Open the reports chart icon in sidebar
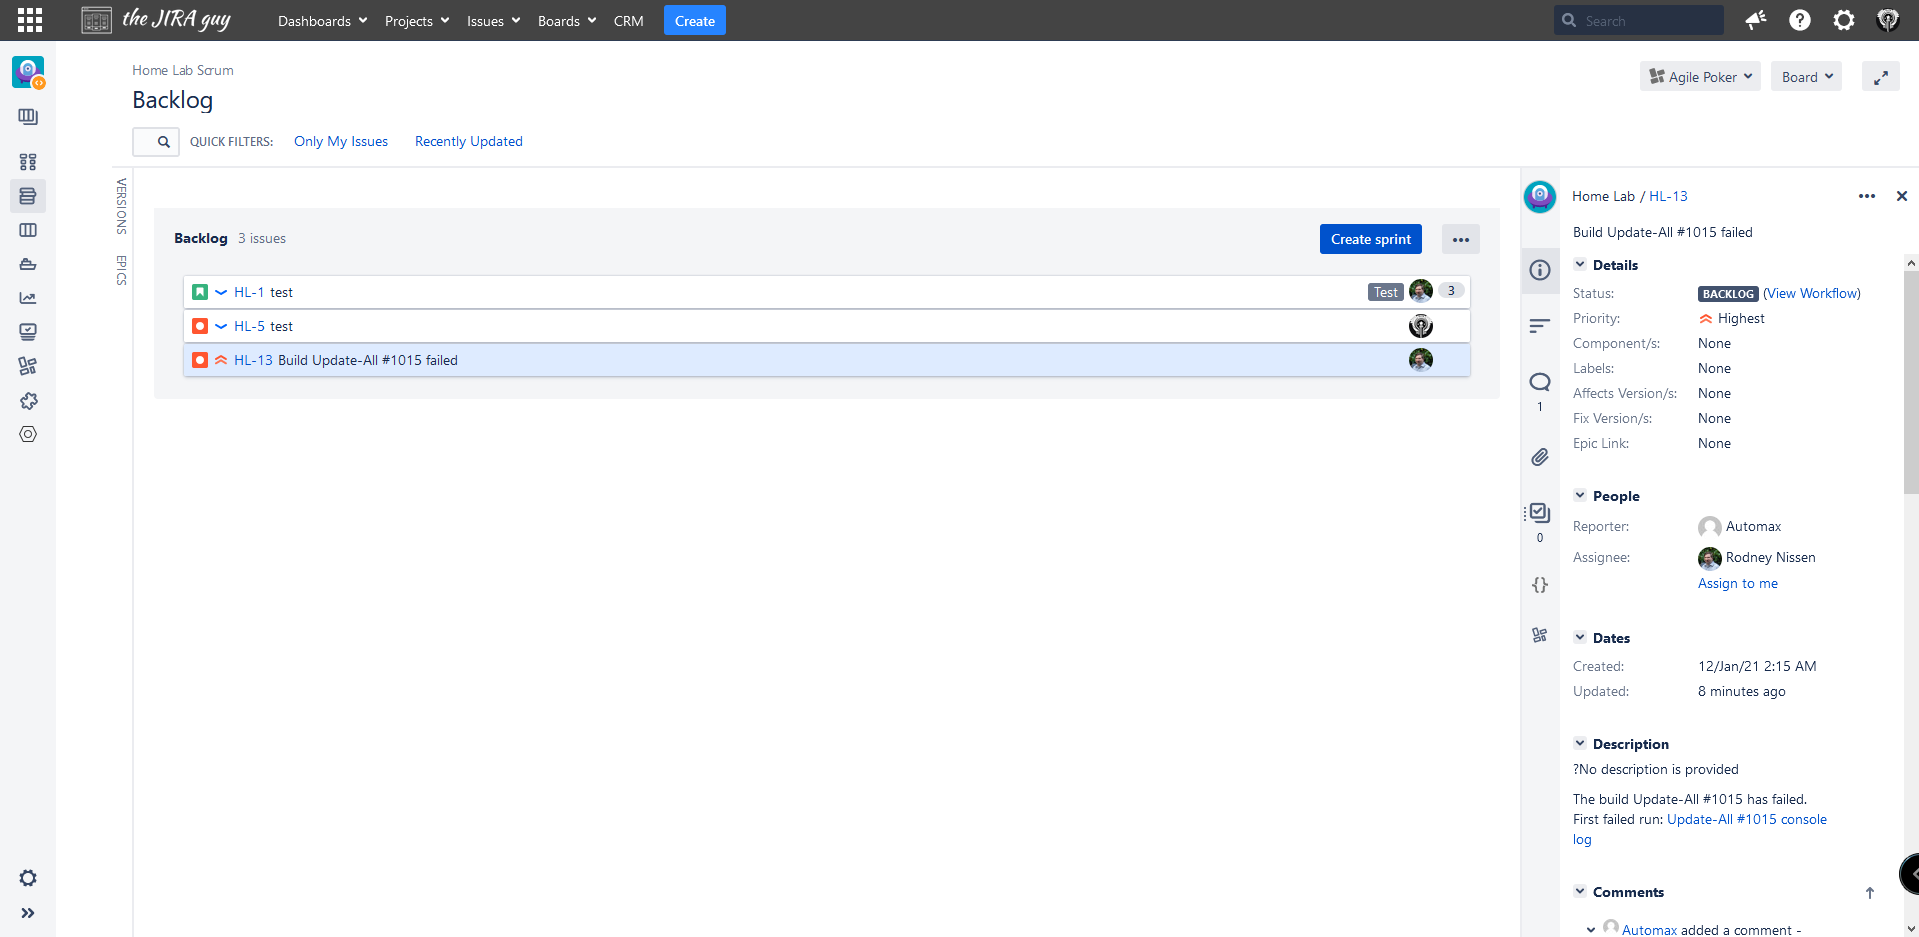The height and width of the screenshot is (937, 1919). (x=28, y=298)
